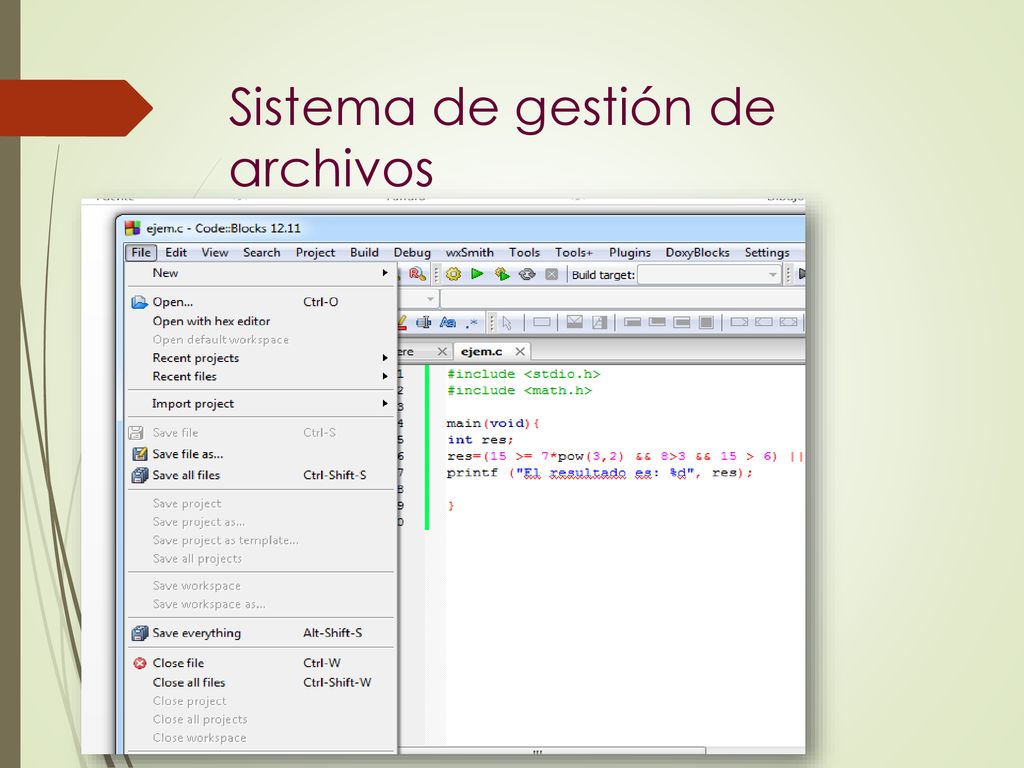
Task: Click the horizontal scrollbar under editor
Action: coord(552,751)
